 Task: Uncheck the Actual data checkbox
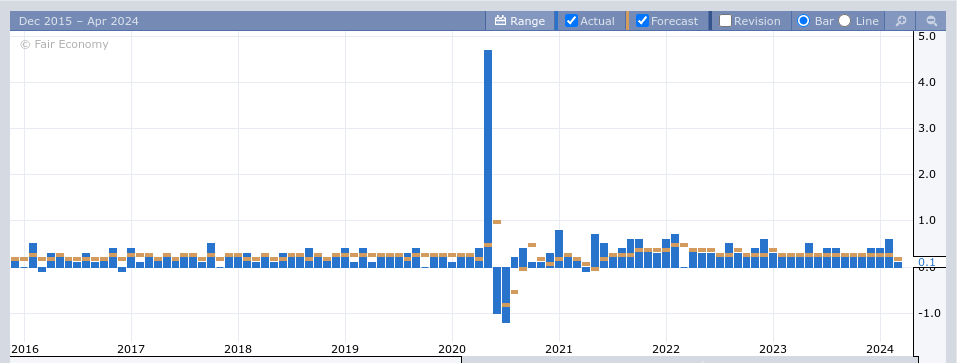tap(571, 21)
